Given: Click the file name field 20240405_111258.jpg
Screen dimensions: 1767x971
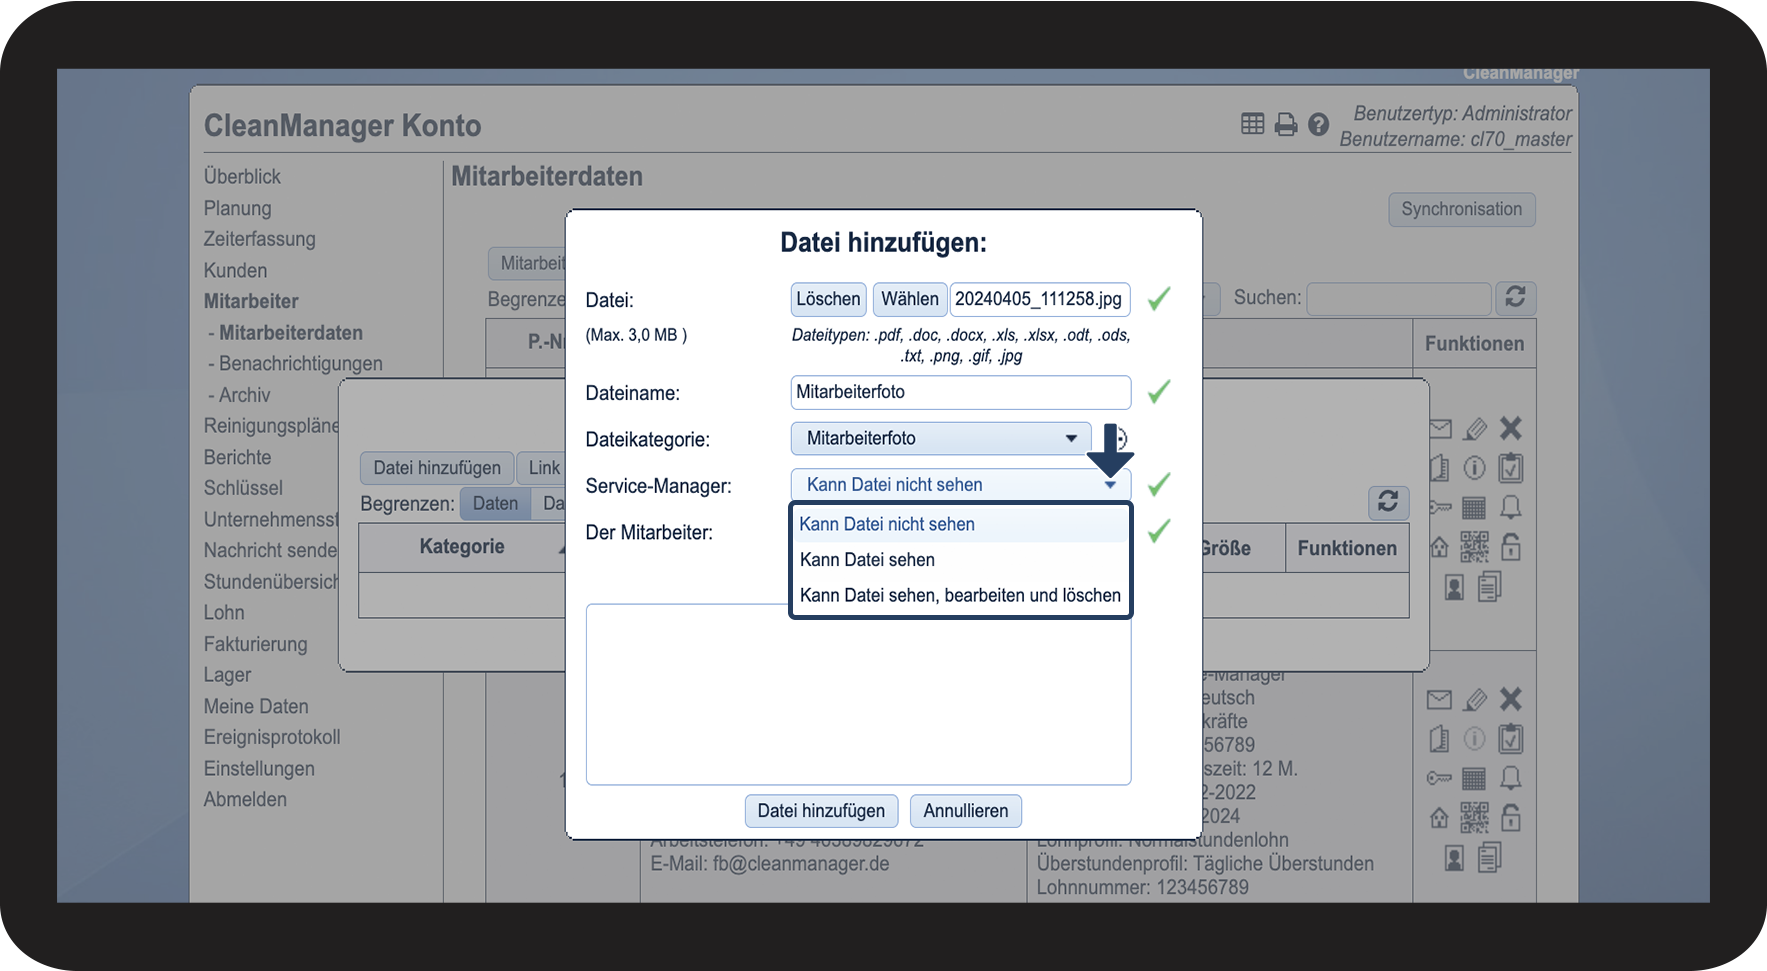Looking at the screenshot, I should [1040, 299].
